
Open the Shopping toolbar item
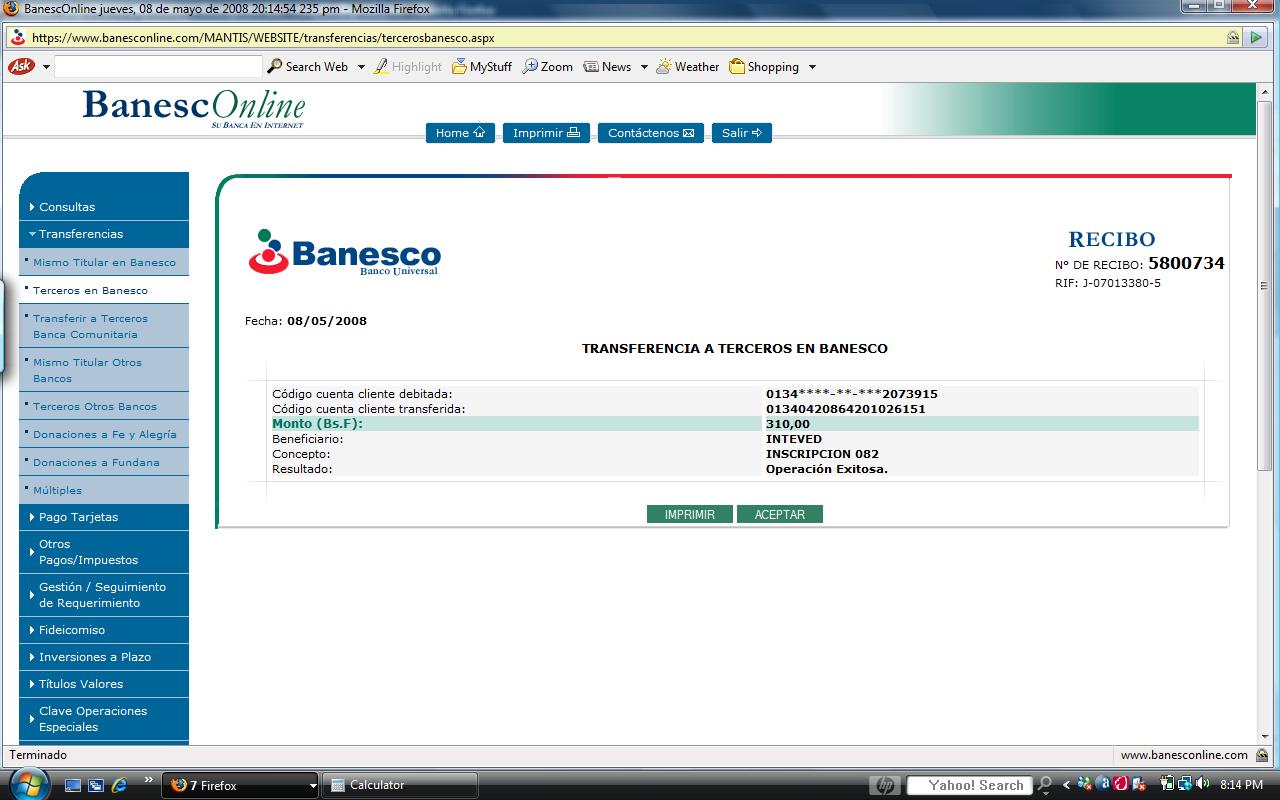coord(764,67)
